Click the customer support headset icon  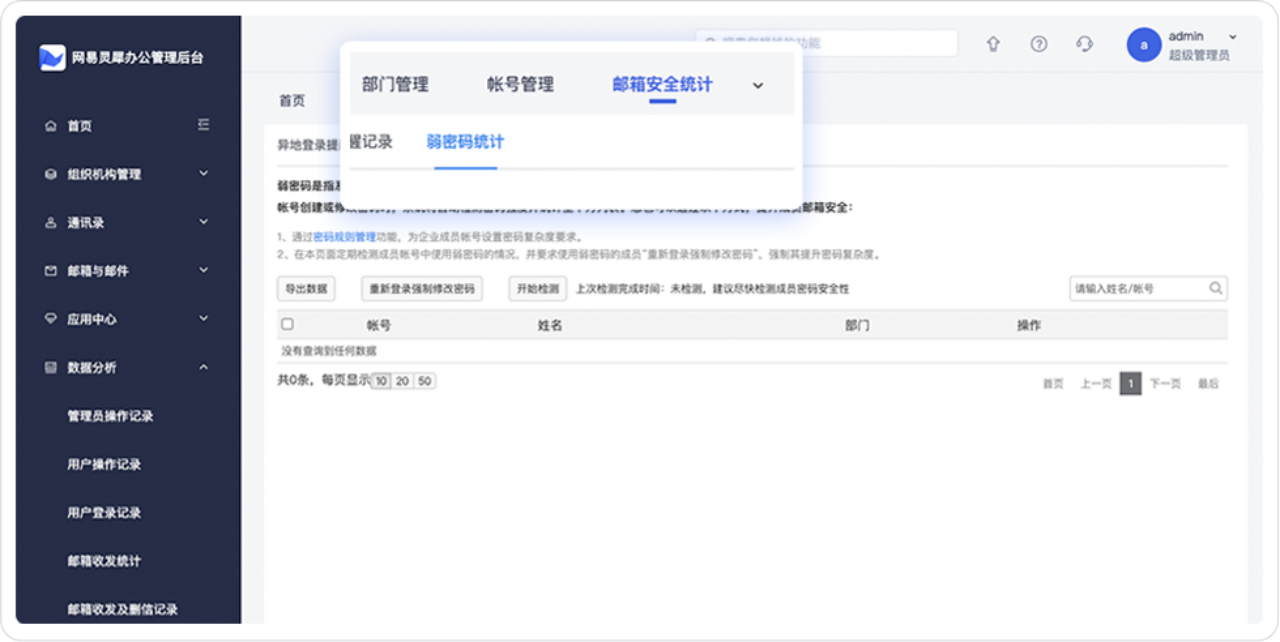coord(1084,44)
